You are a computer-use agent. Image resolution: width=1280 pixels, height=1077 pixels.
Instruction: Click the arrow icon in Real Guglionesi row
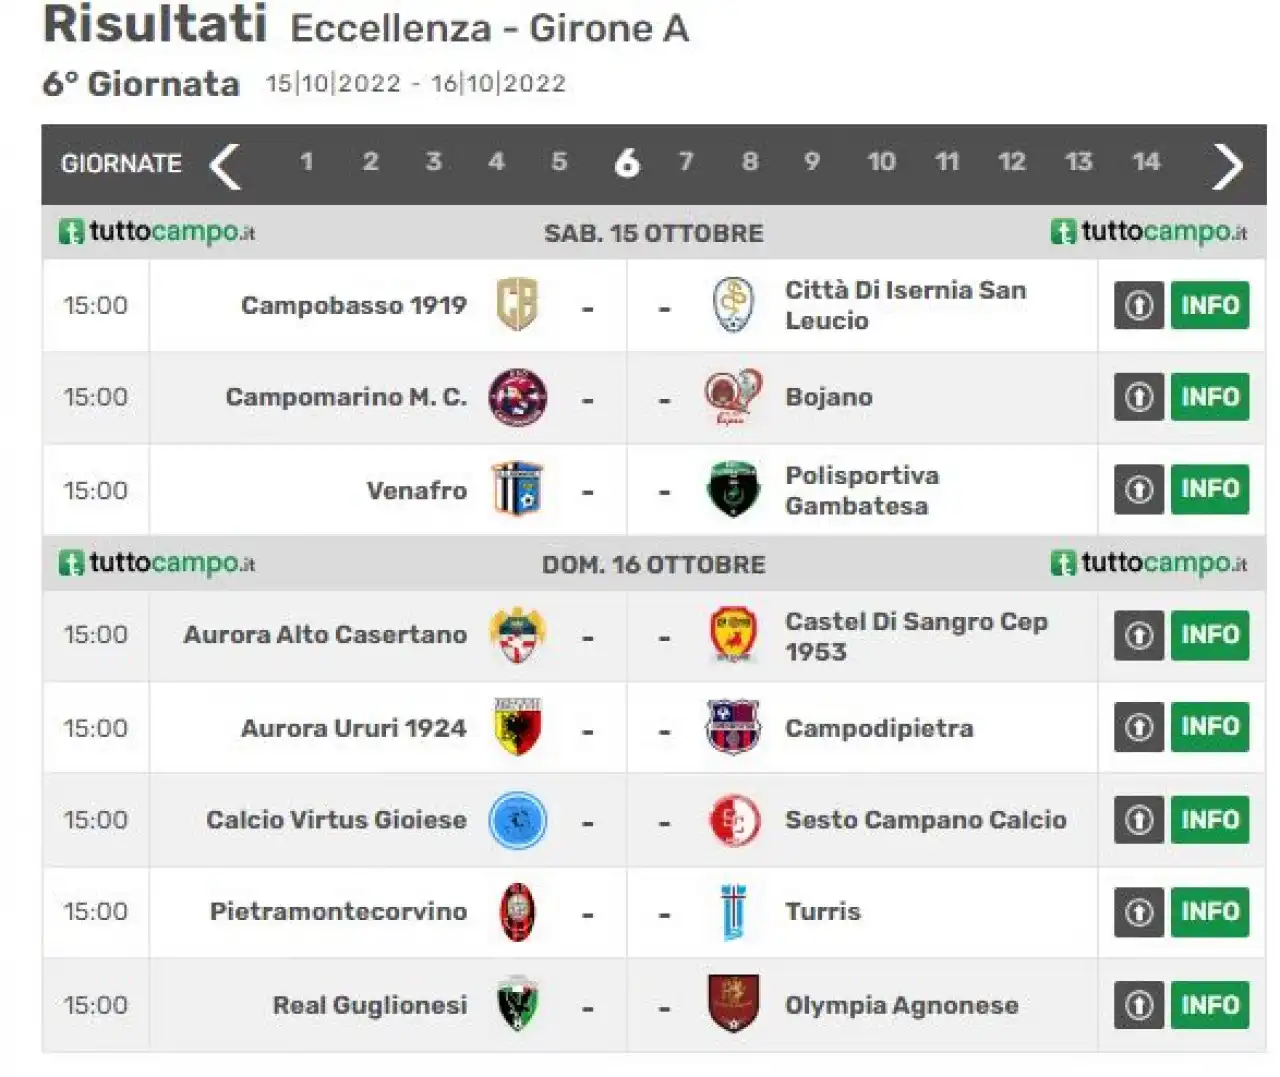click(x=1139, y=1005)
